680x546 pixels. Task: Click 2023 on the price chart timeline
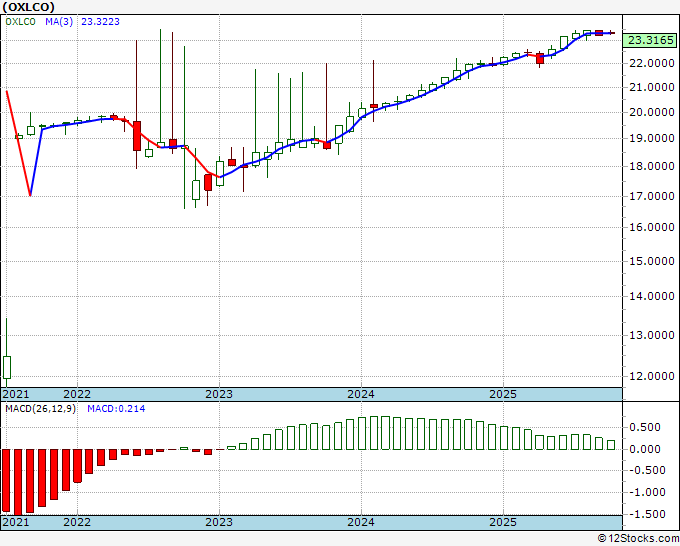219,394
